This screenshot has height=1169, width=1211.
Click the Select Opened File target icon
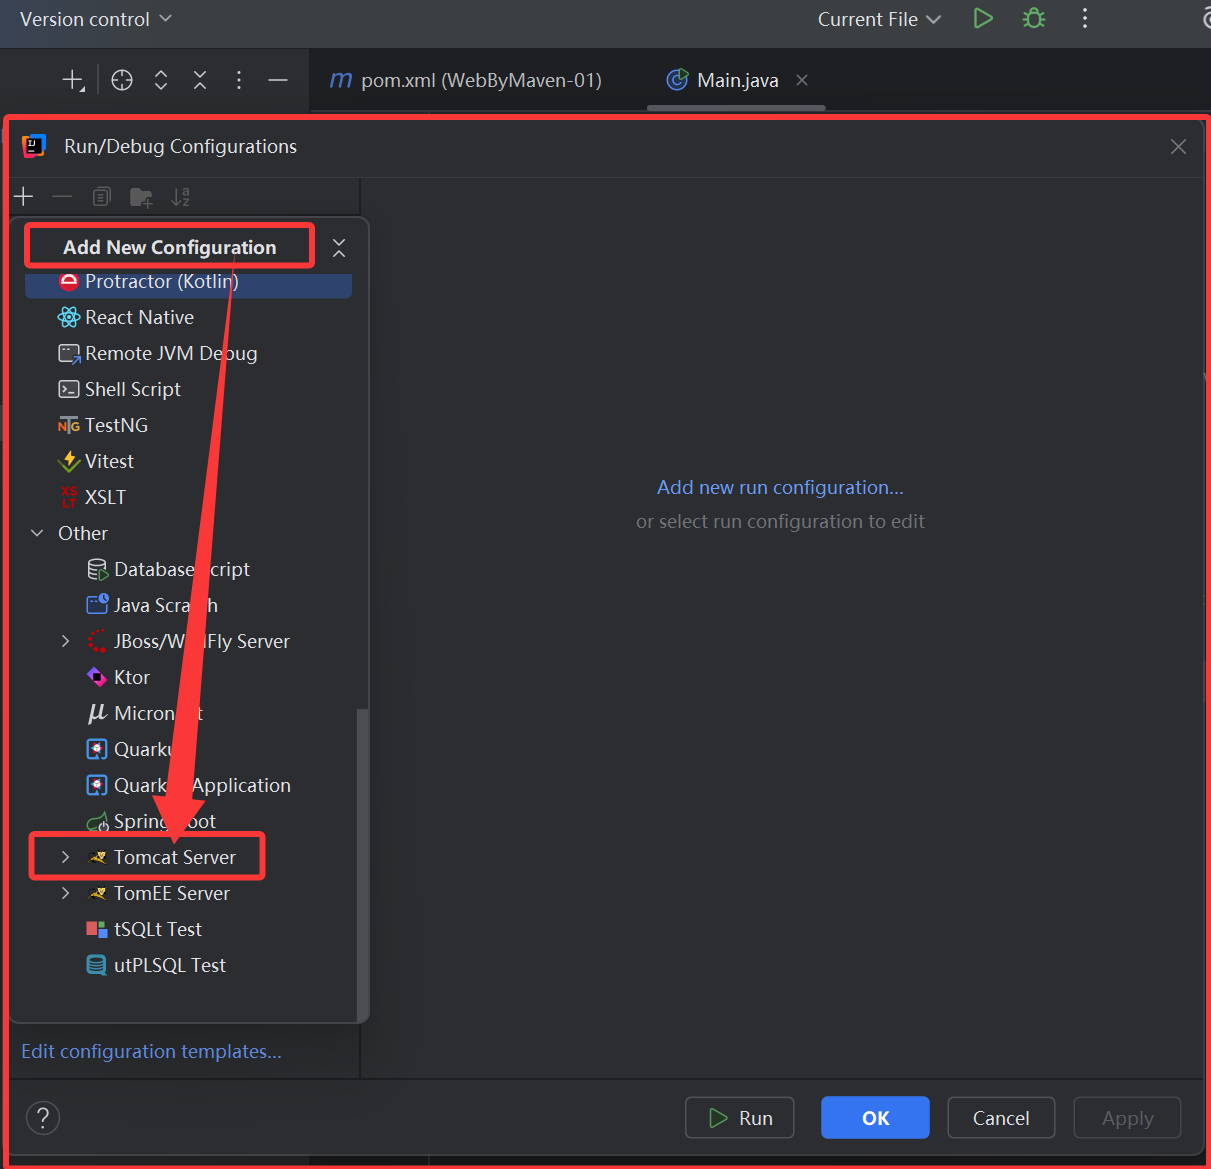coord(122,80)
